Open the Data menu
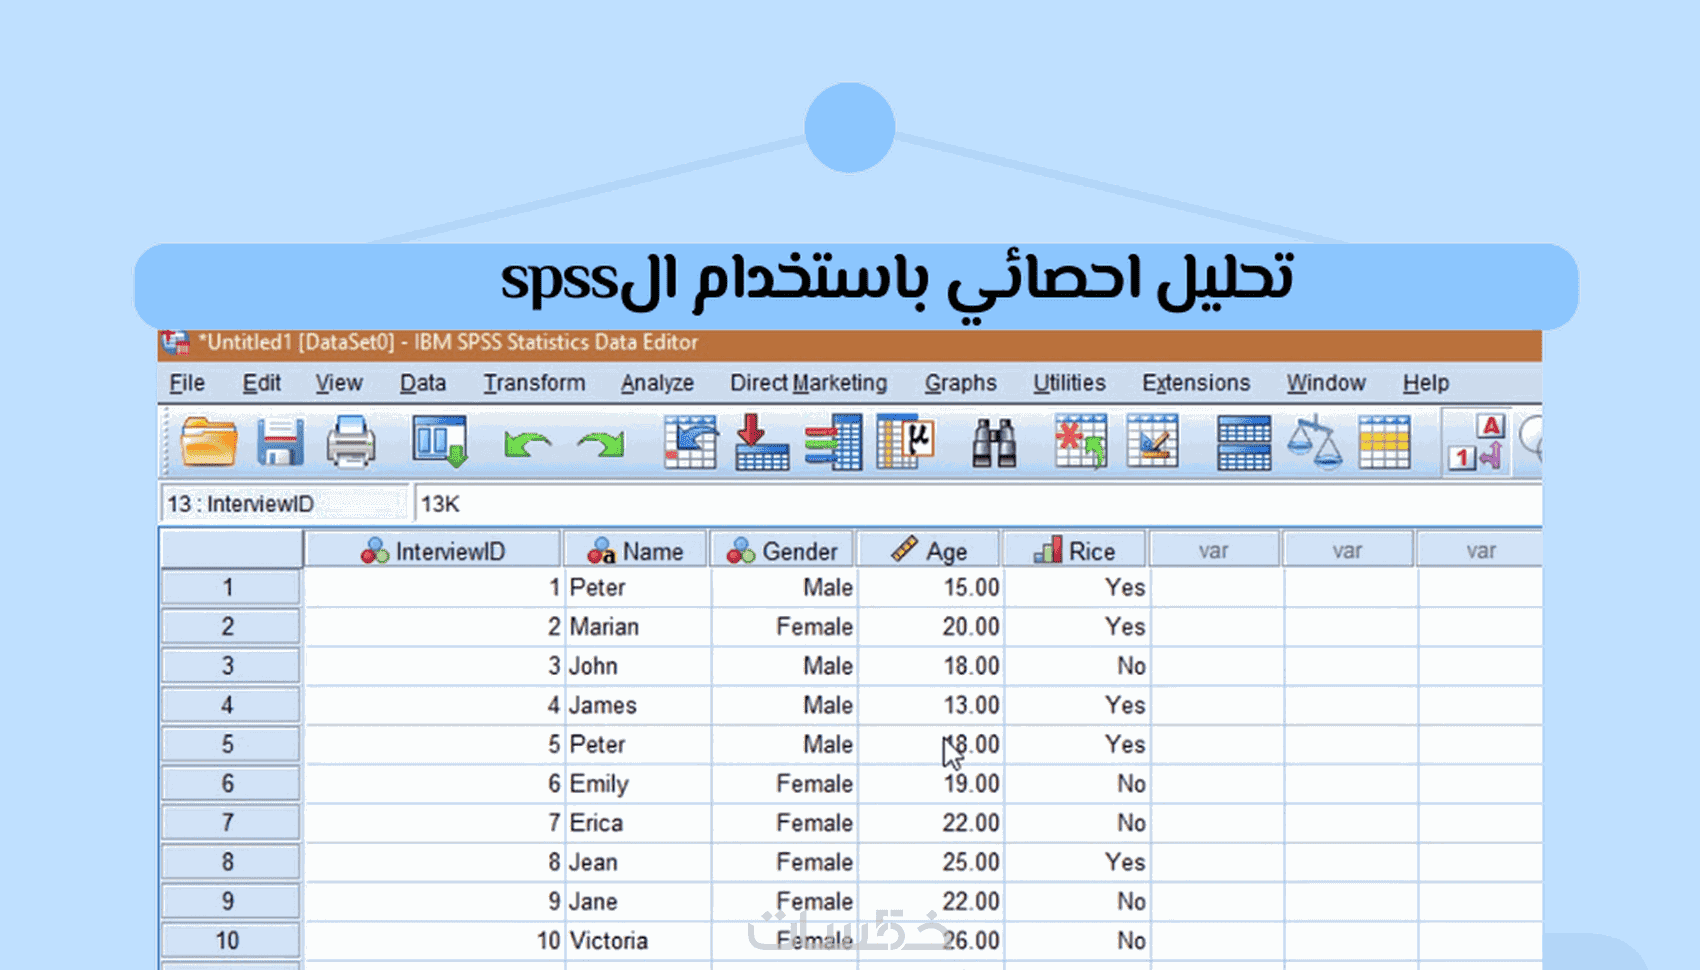Image resolution: width=1700 pixels, height=970 pixels. pos(423,383)
